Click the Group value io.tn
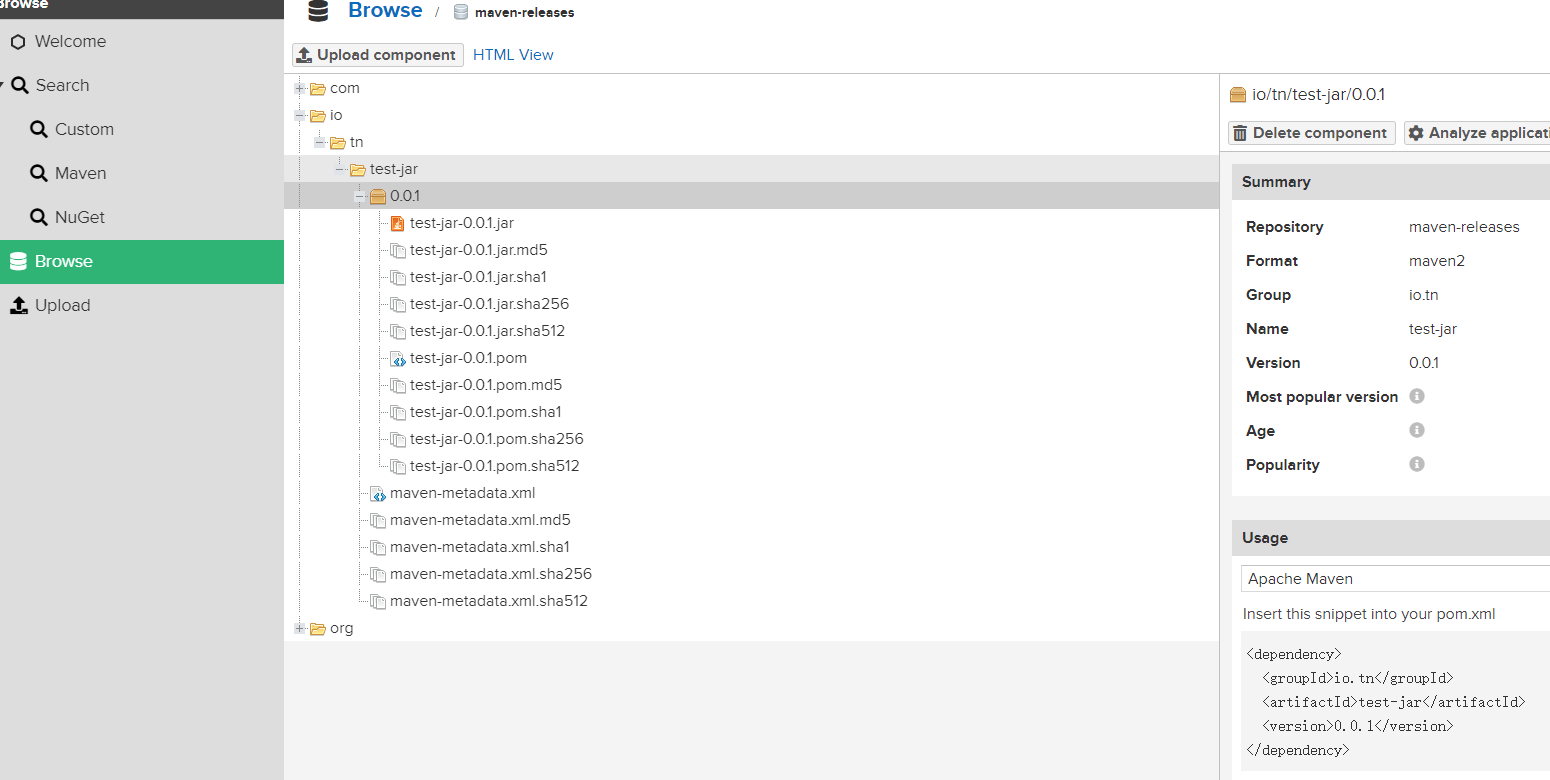 click(1424, 295)
